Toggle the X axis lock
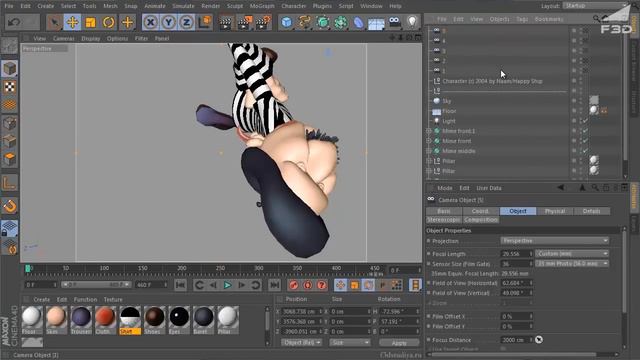Screen dimensions: 640x360 tap(150, 22)
